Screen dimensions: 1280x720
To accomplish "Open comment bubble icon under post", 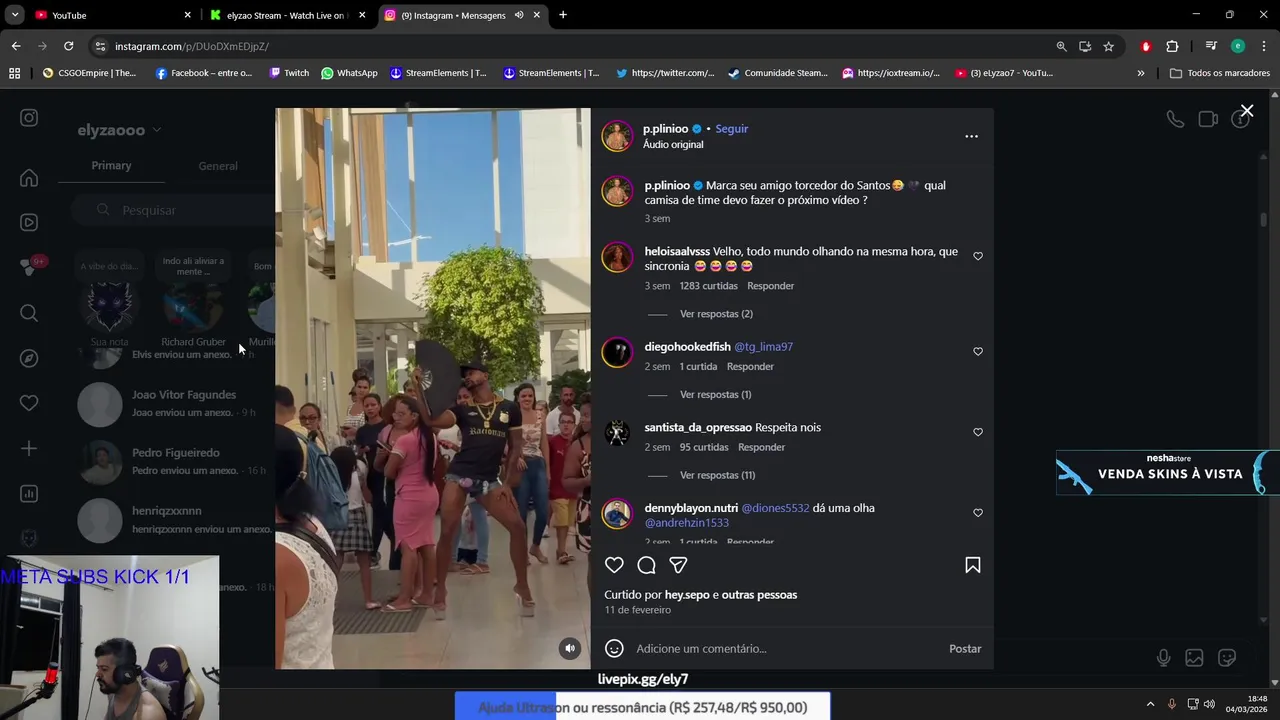I will point(646,565).
